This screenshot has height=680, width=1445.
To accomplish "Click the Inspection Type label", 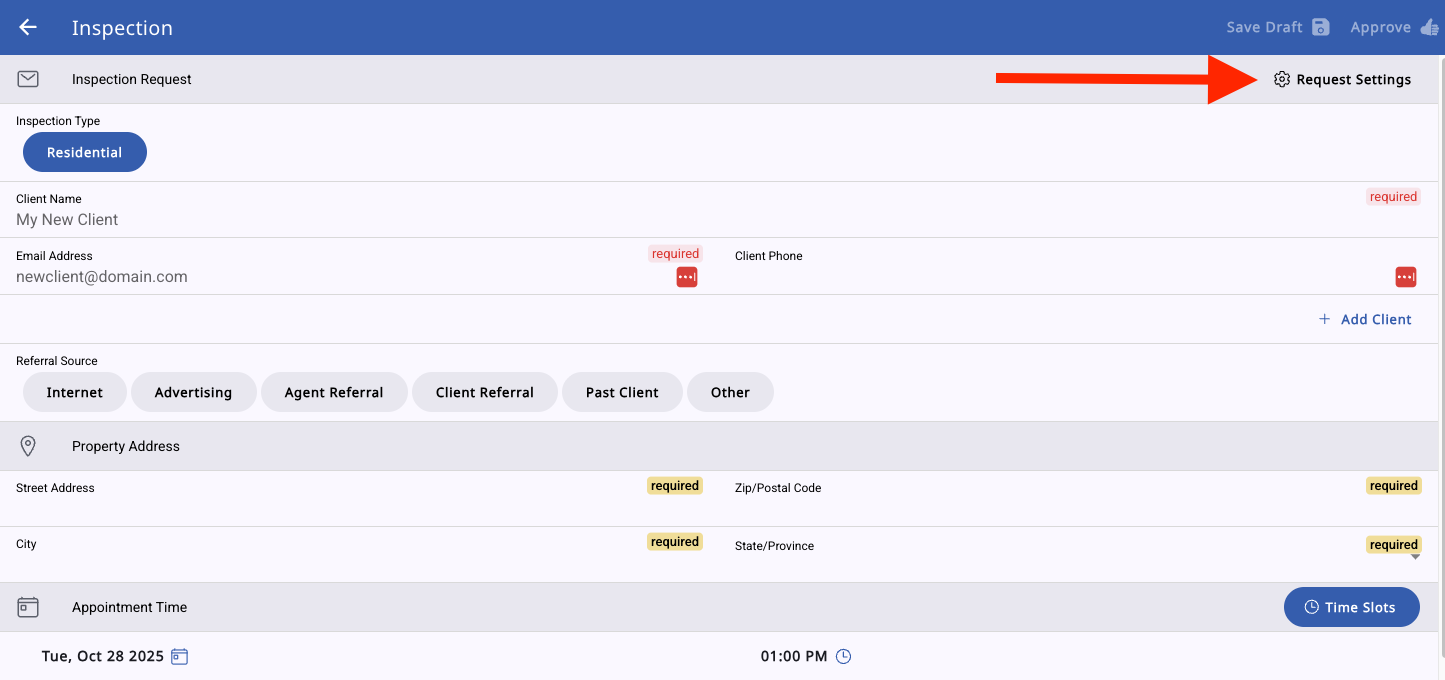I will click(x=58, y=121).
